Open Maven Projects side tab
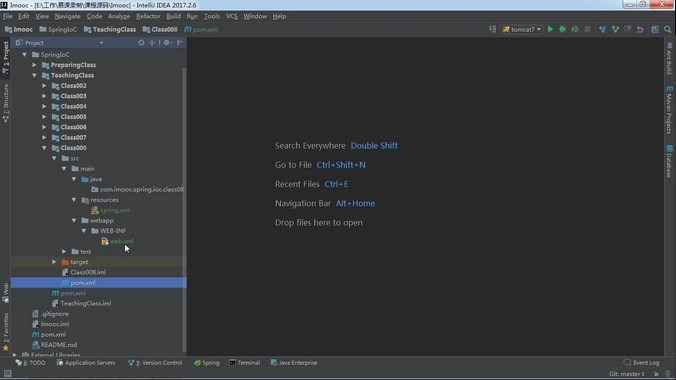Screen dimensions: 676x380 669,110
